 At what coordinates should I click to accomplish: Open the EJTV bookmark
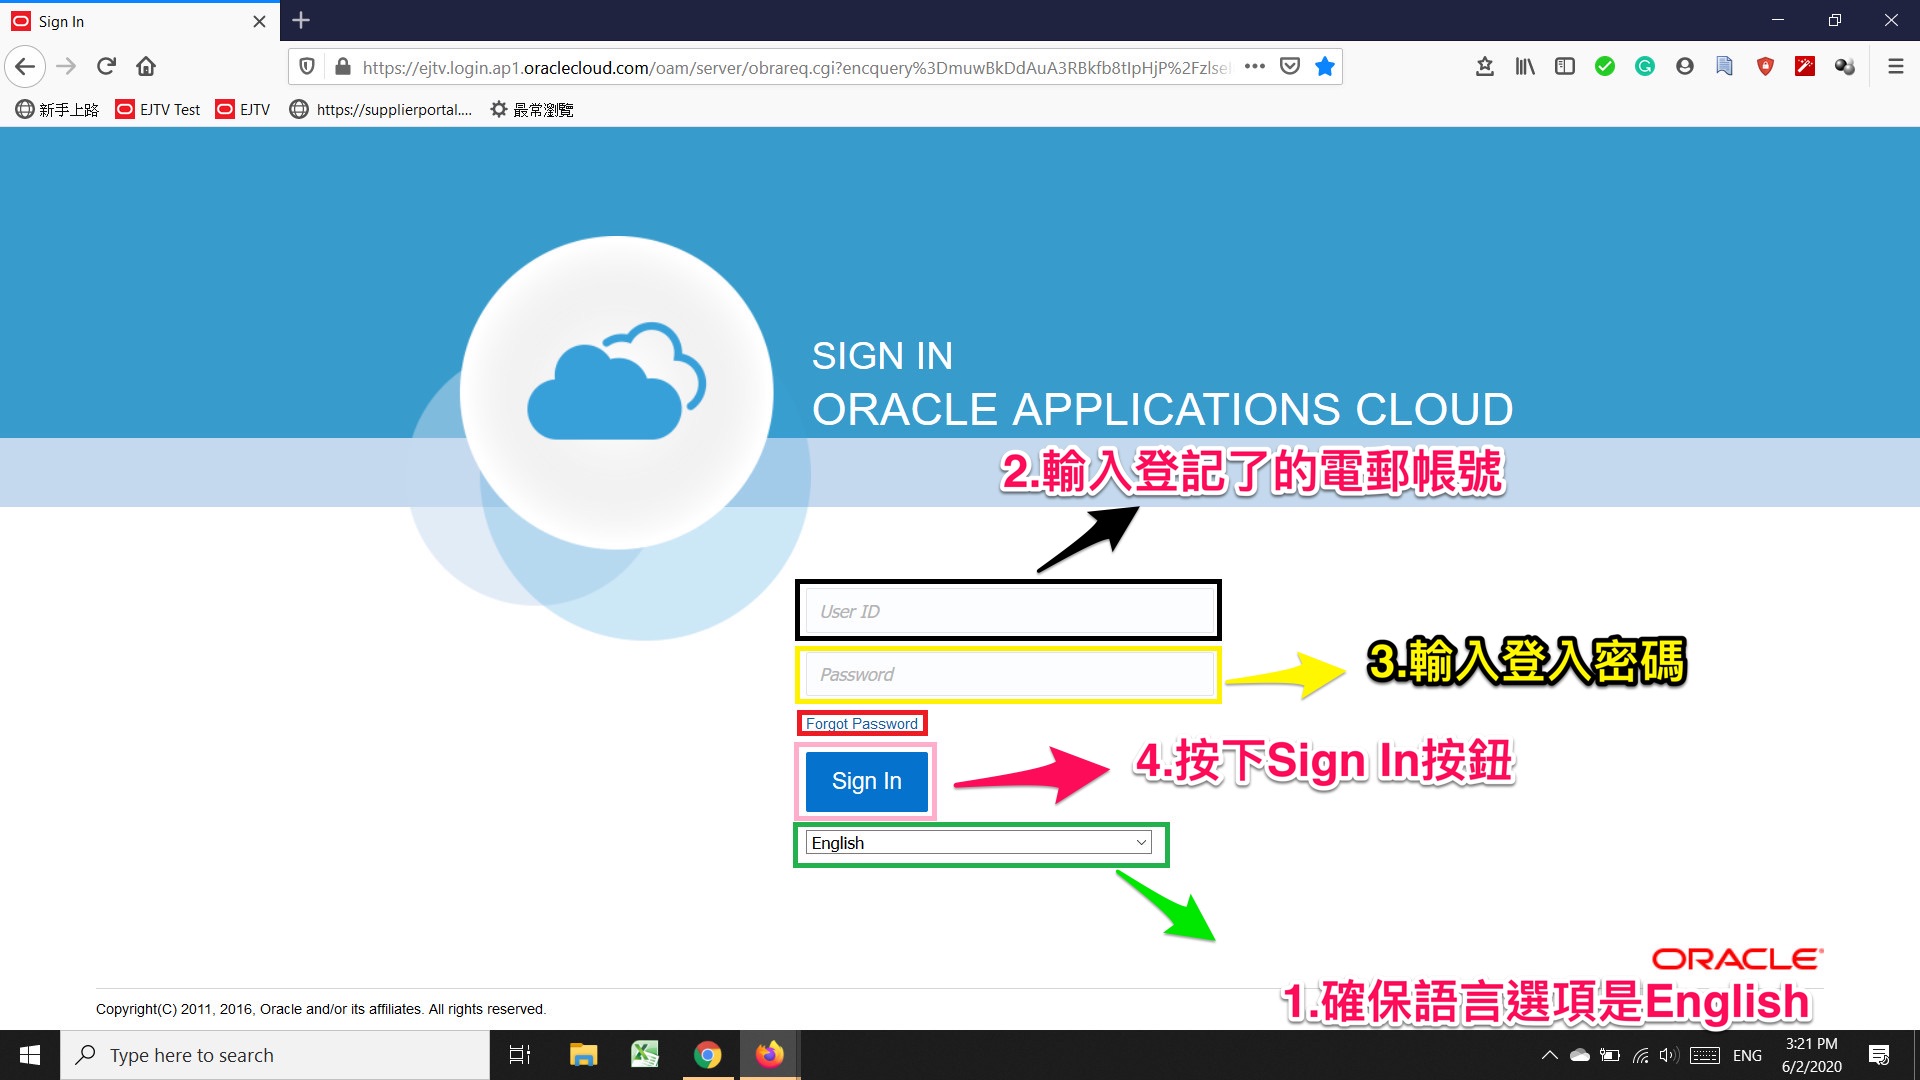coord(243,109)
